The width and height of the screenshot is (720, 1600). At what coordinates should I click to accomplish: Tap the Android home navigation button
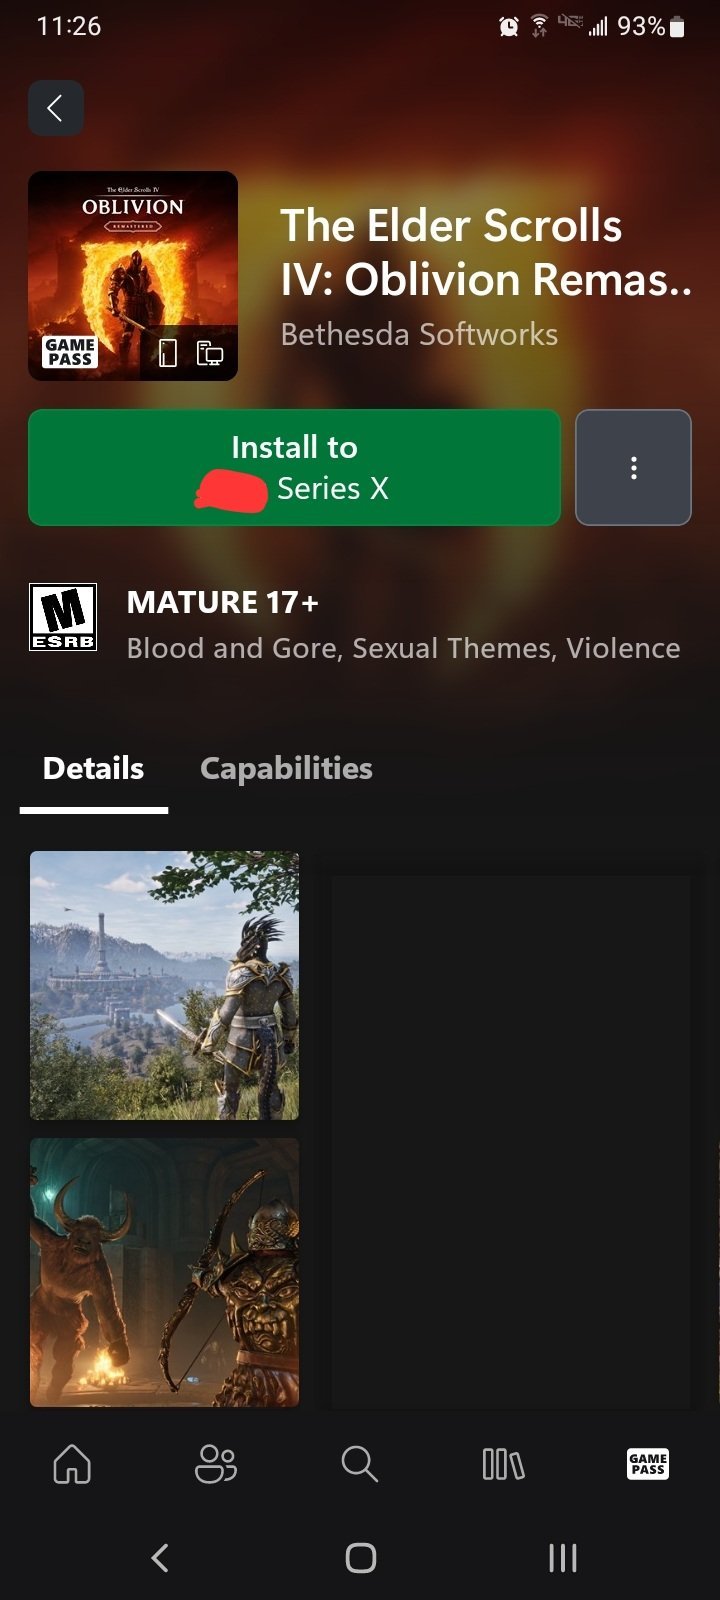[360, 1557]
